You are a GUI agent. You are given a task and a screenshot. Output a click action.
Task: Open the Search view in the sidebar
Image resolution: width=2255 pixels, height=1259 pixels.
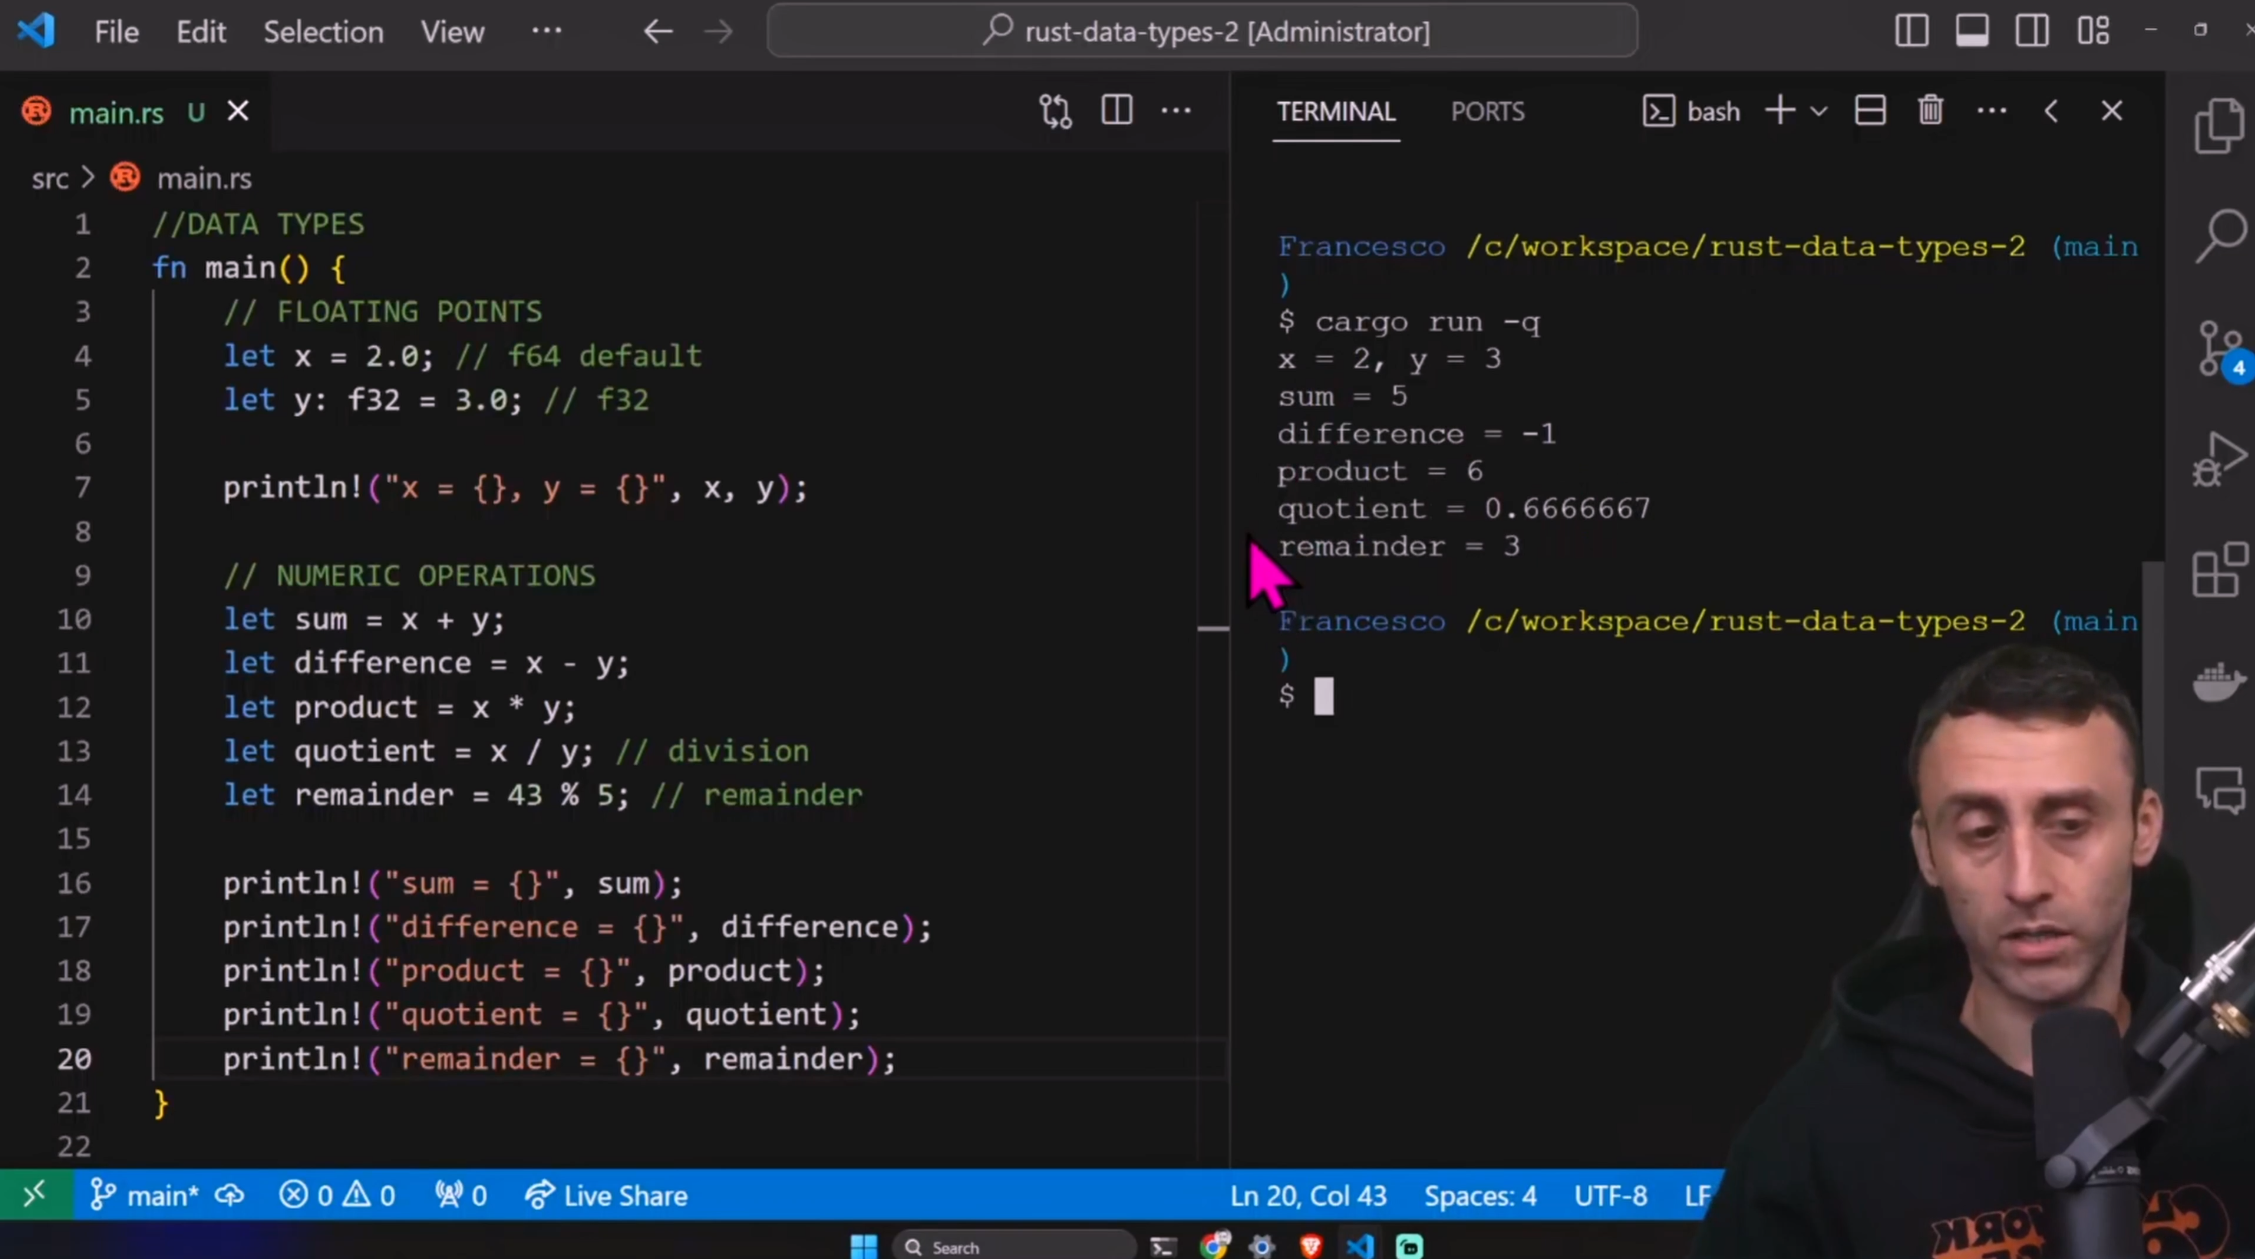click(2219, 235)
